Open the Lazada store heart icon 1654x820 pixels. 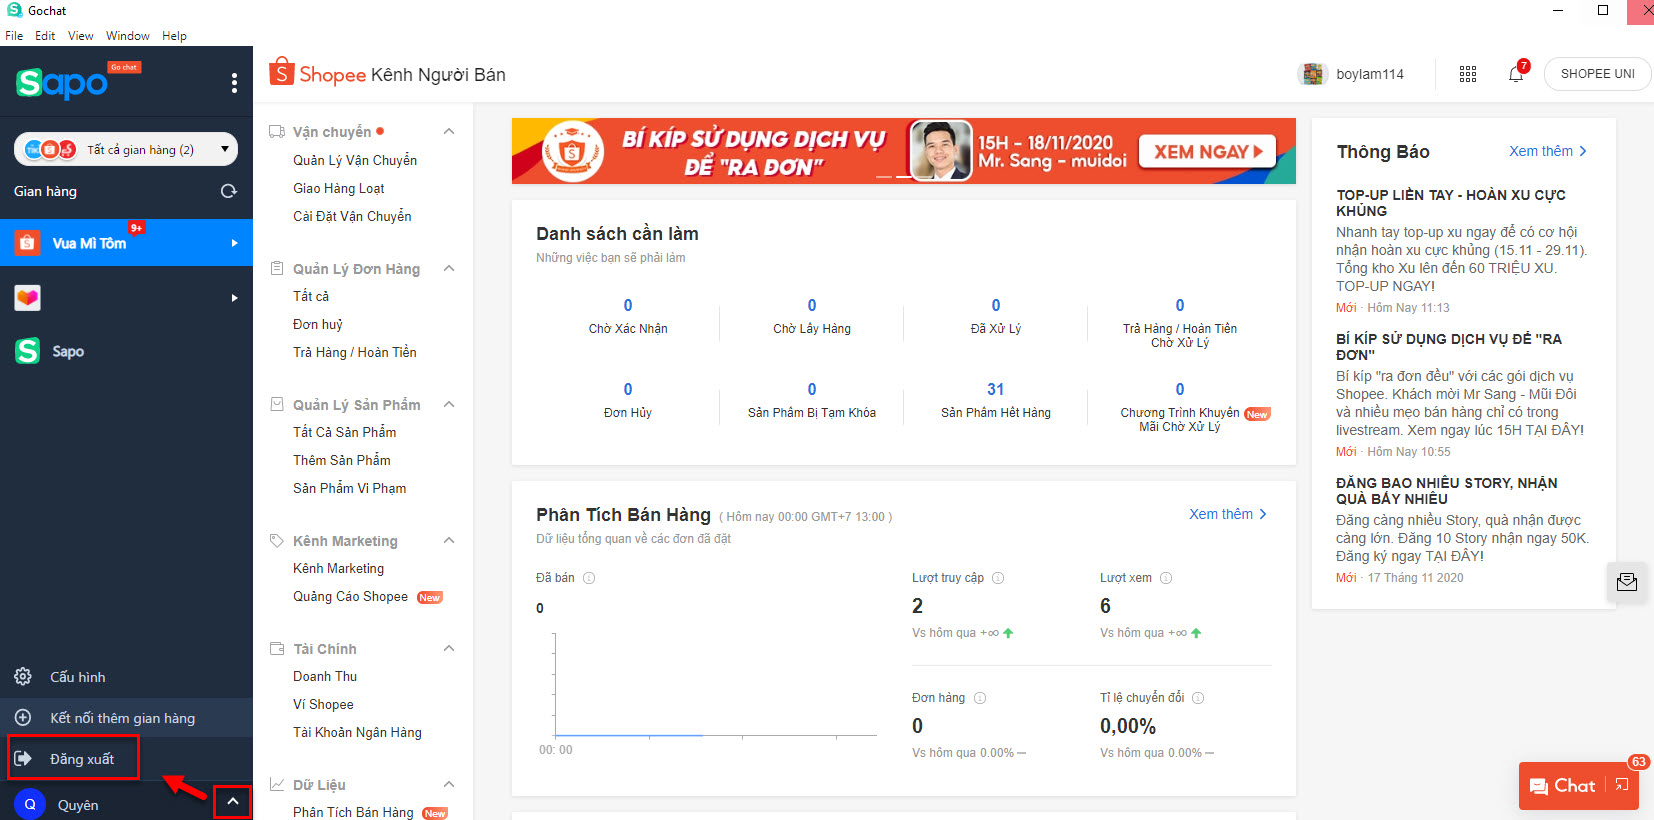pyautogui.click(x=27, y=297)
